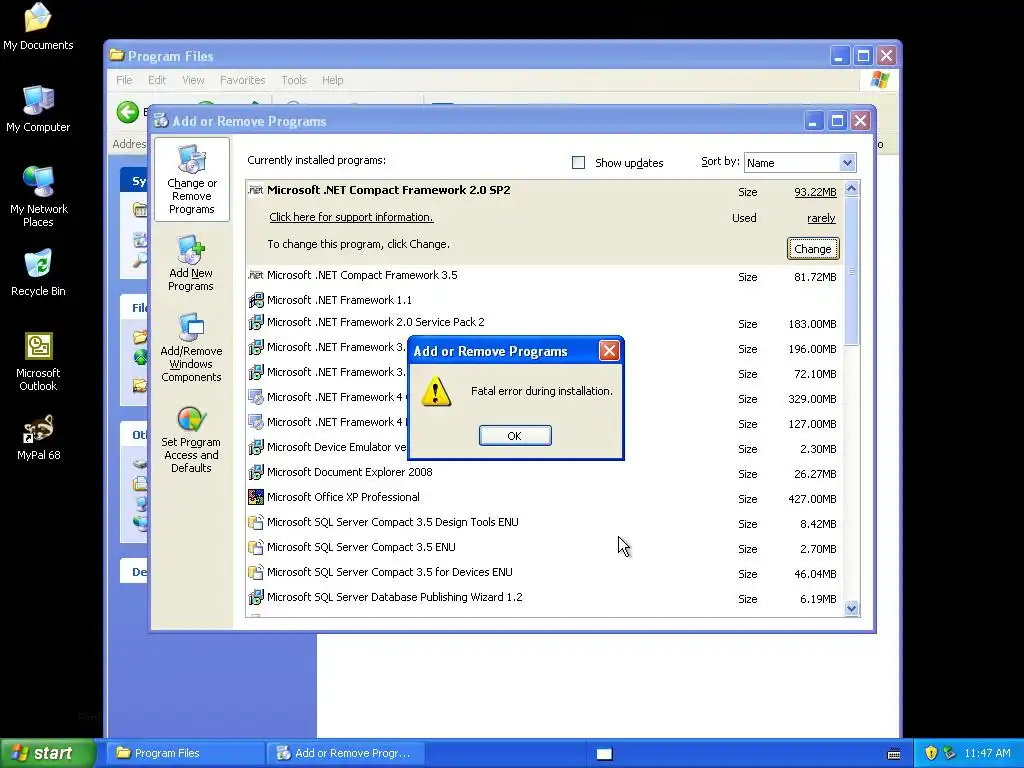The image size is (1024, 768).
Task: Open Favorites menu in Program Files window
Action: click(x=242, y=80)
